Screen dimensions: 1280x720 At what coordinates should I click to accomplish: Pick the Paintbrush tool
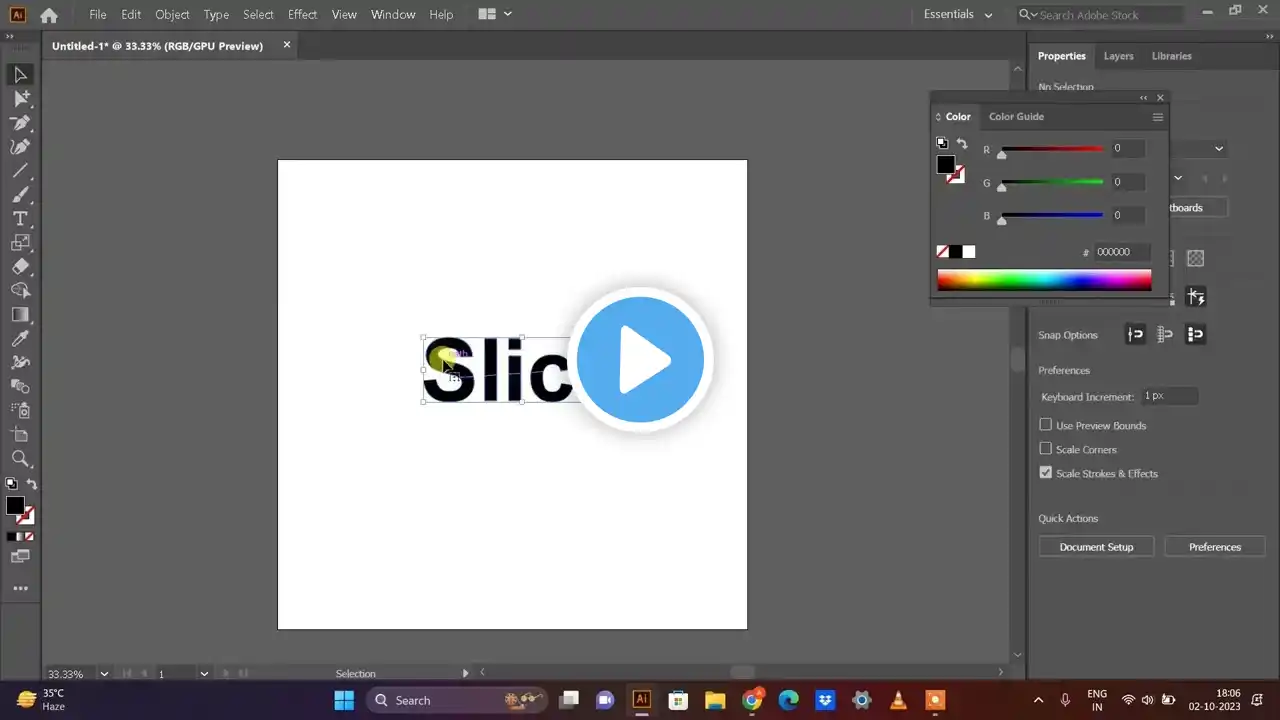click(20, 195)
